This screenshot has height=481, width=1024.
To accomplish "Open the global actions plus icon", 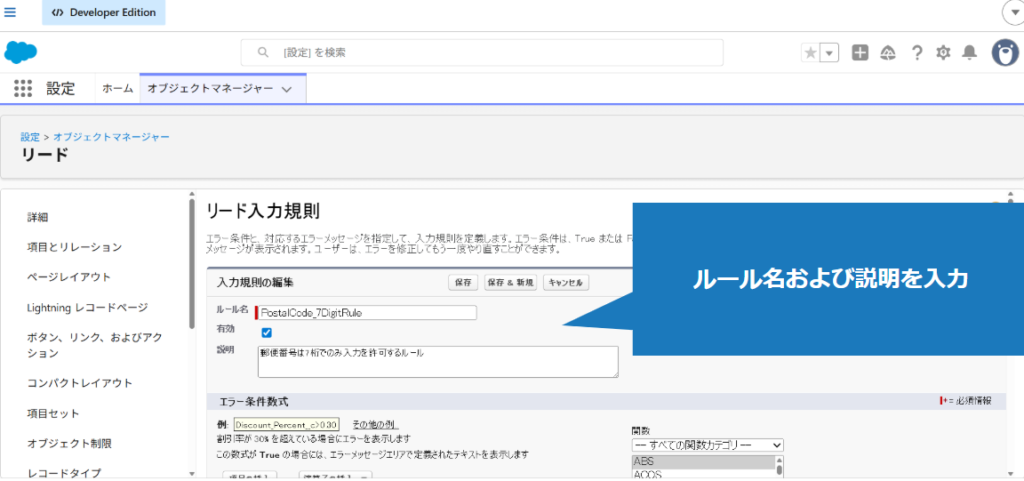I will (860, 53).
